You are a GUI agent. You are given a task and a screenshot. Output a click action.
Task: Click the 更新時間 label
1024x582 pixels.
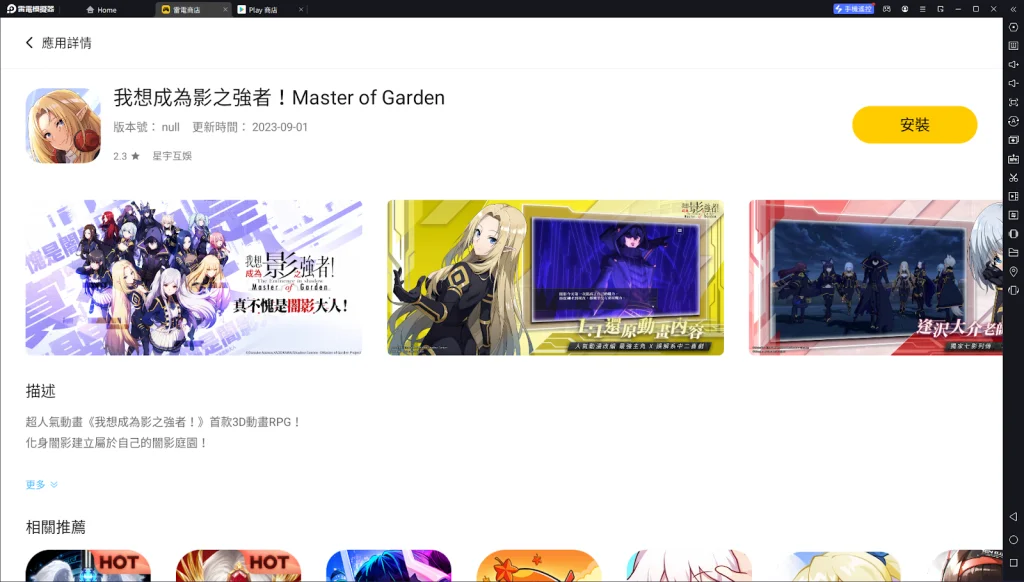coord(219,127)
